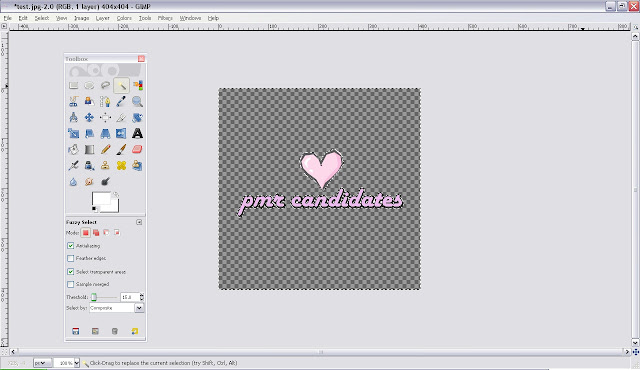Image resolution: width=640 pixels, height=370 pixels.
Task: Select the Airbrush tool
Action: tap(73, 165)
